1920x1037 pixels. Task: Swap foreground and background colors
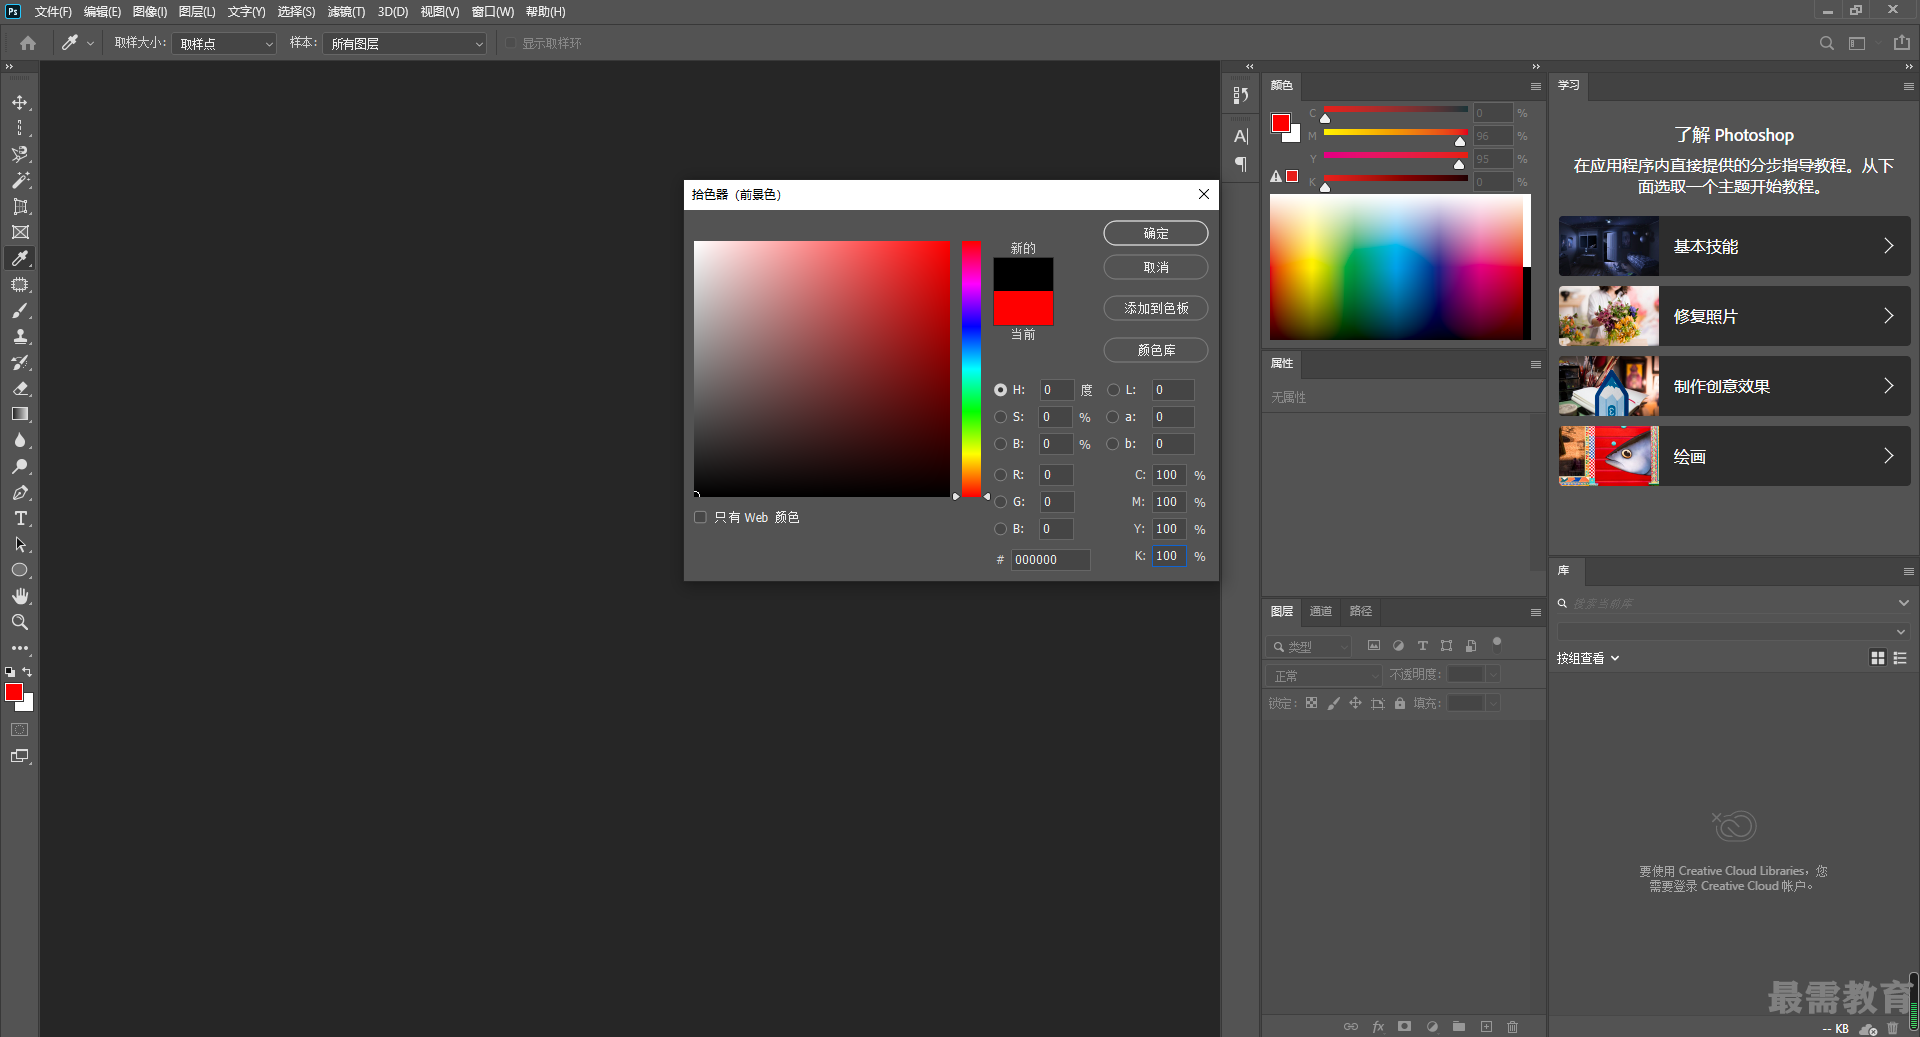pyautogui.click(x=28, y=672)
